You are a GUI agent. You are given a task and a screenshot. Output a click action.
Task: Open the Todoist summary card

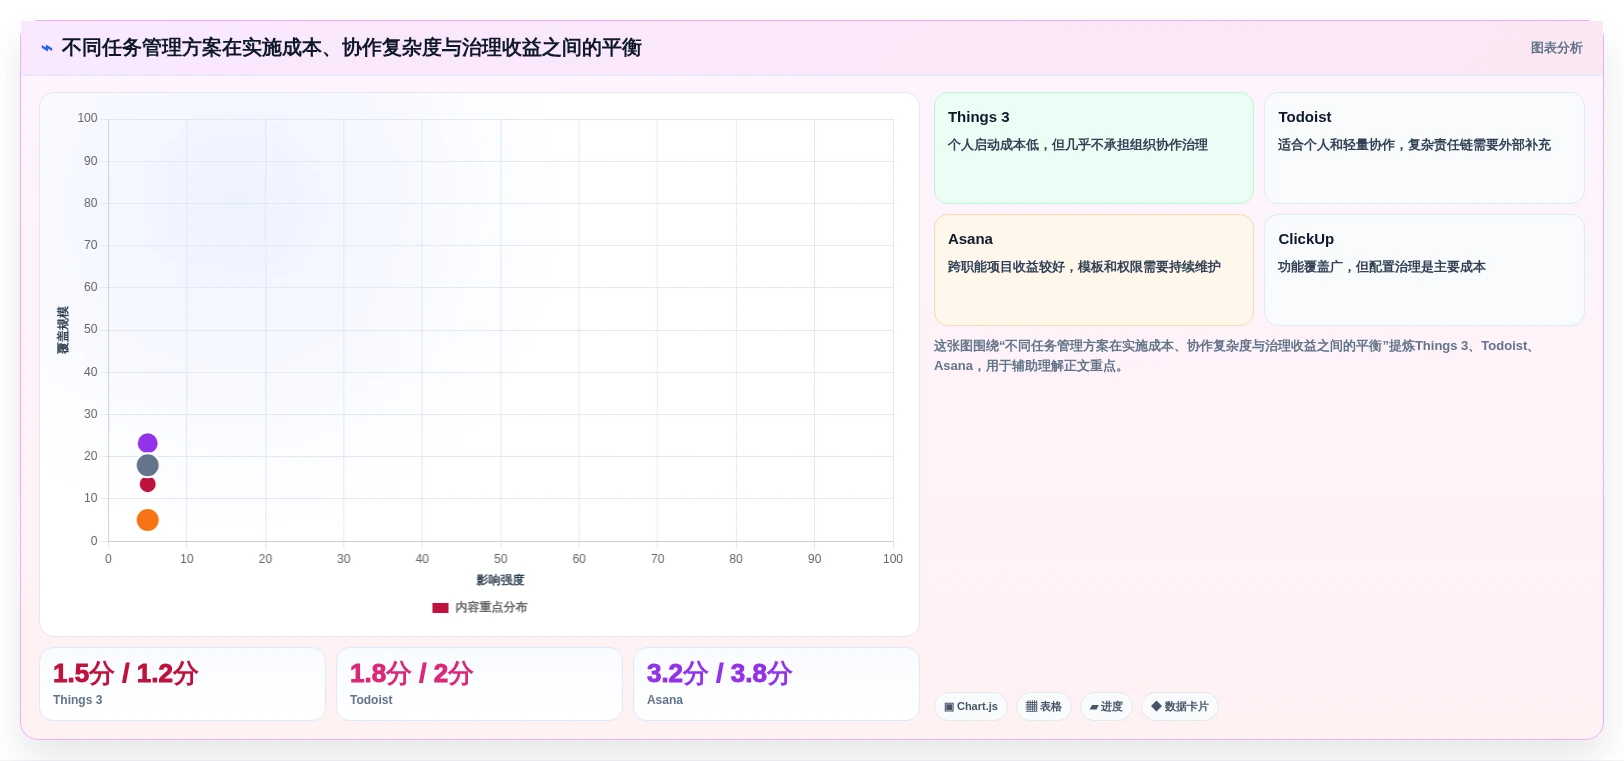point(1424,148)
